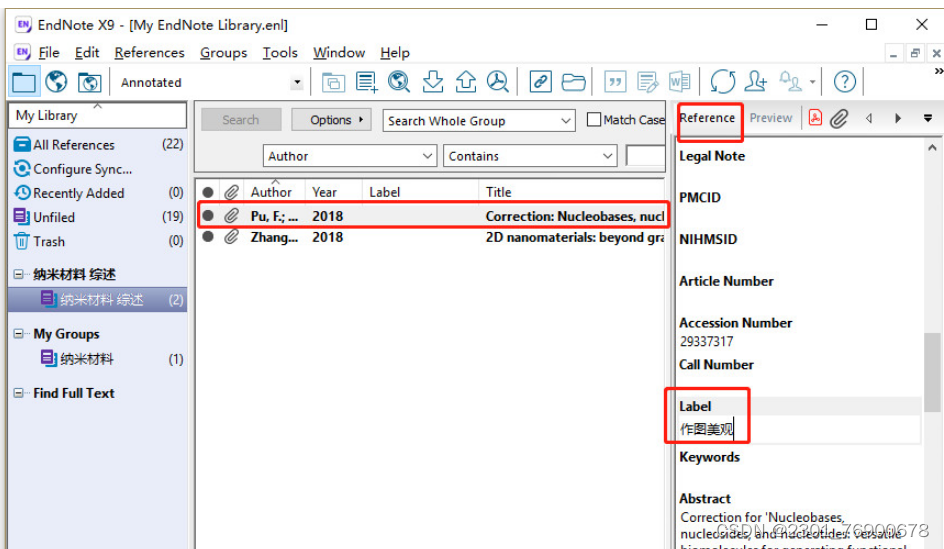944x549 pixels.
Task: Click Attach File paperclip in reference panel
Action: point(839,118)
